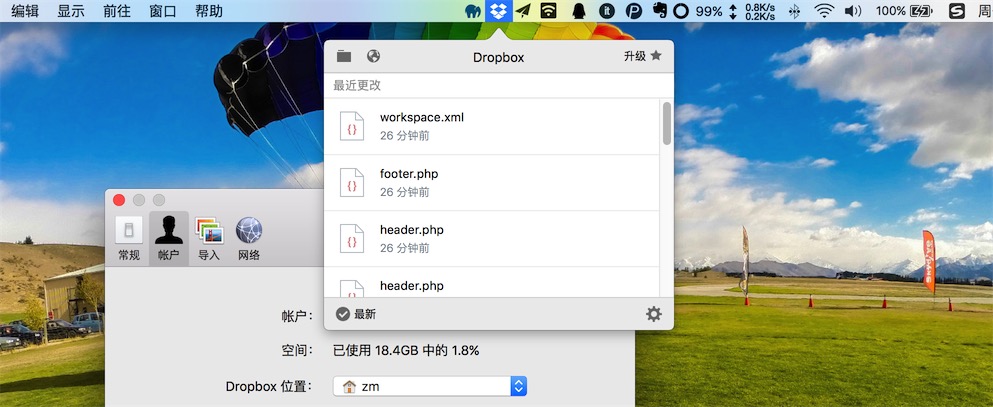Click the Dropbox icon in menu bar
This screenshot has width=993, height=407.
coord(498,11)
